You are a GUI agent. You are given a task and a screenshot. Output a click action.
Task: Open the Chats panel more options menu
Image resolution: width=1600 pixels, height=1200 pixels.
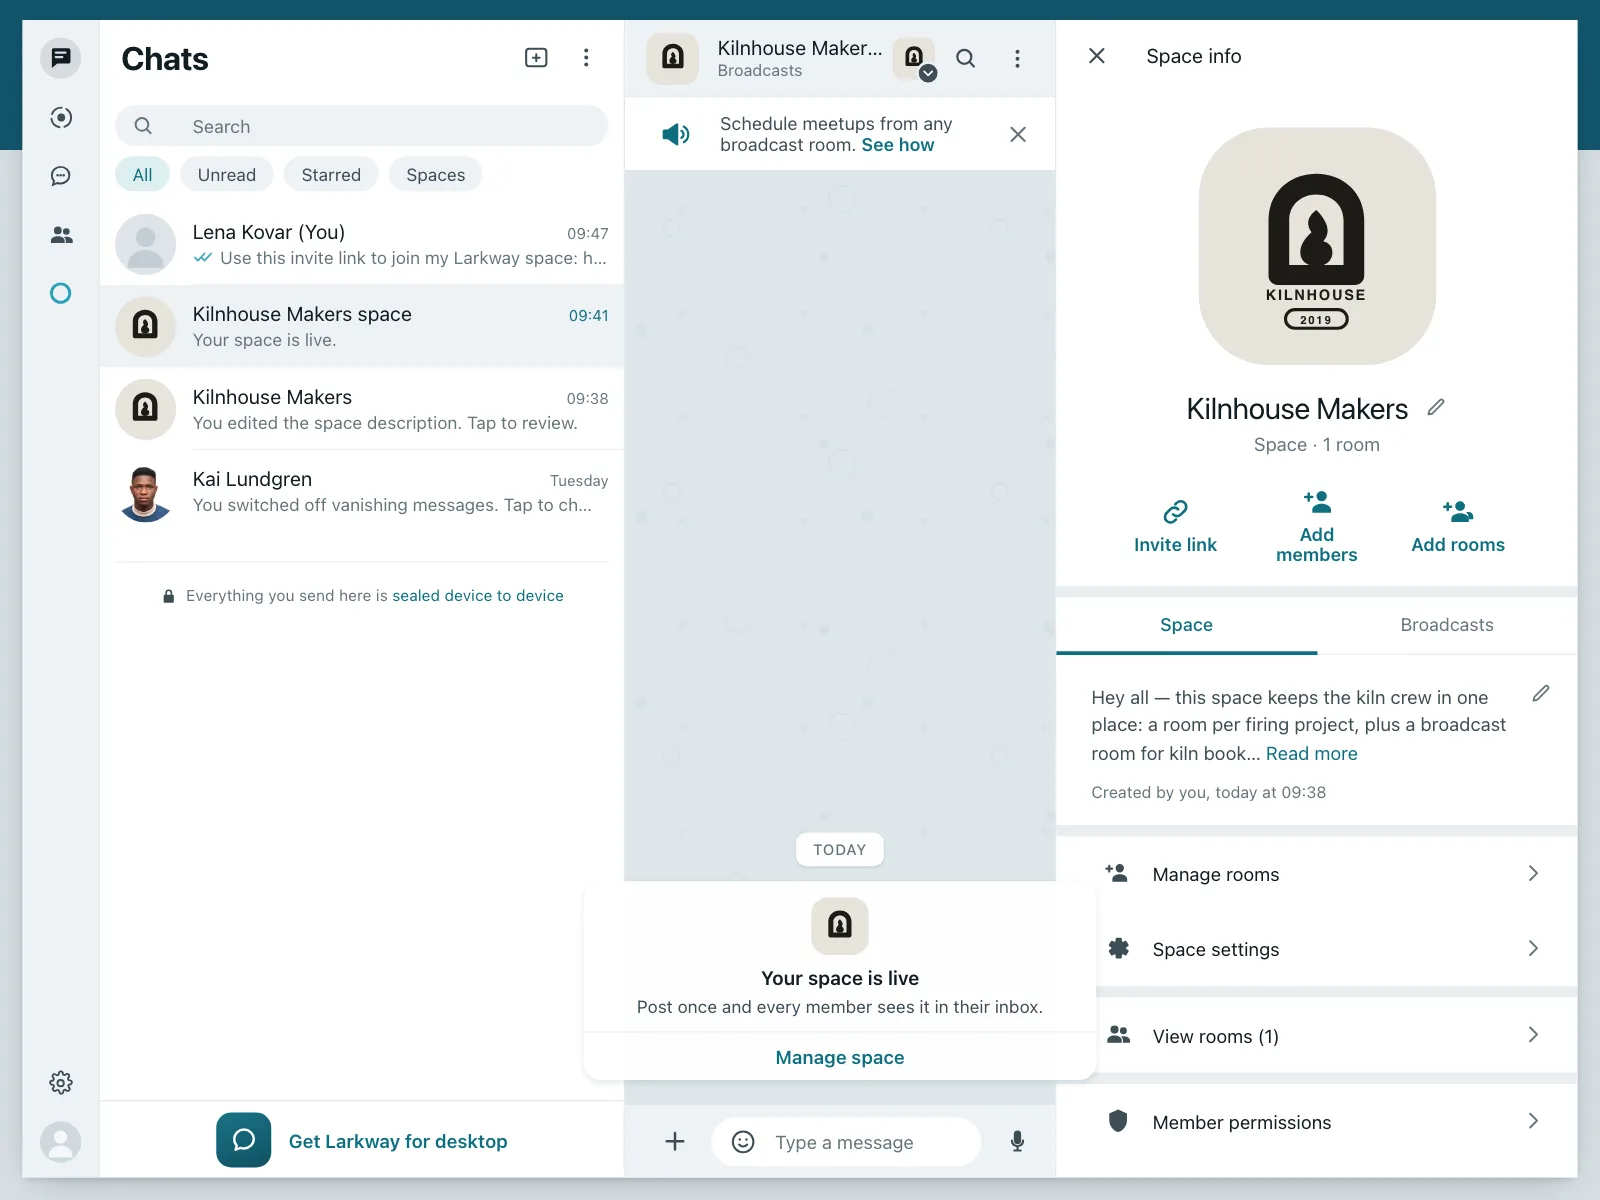point(586,58)
